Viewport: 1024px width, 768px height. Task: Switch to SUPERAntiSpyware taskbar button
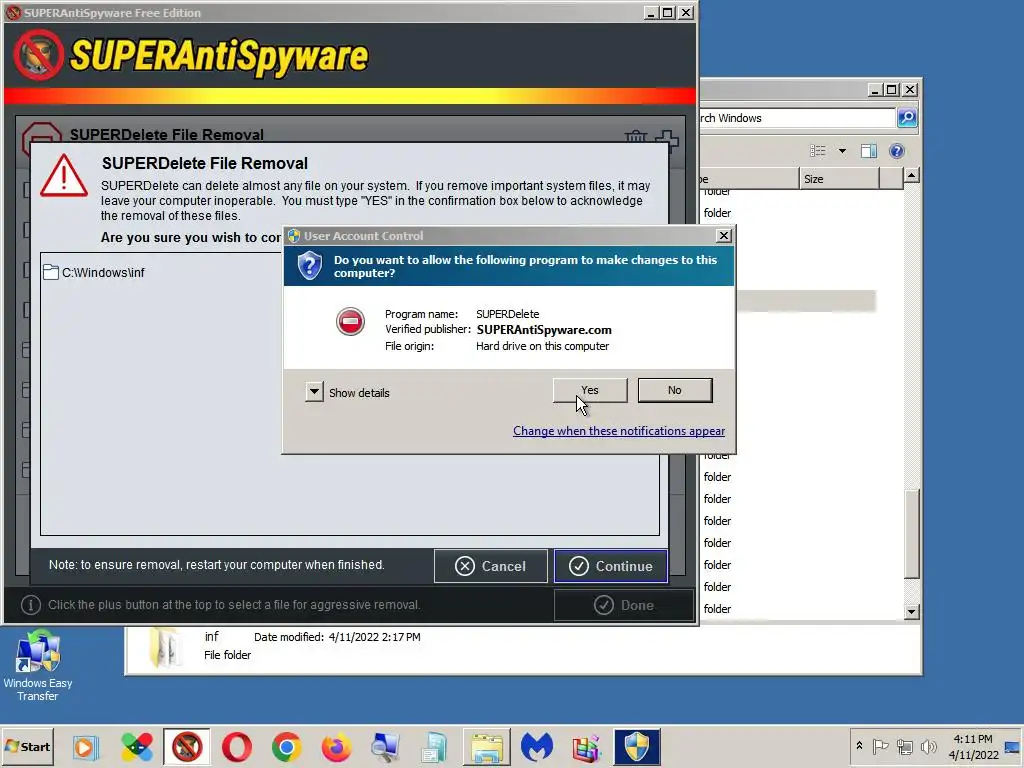point(187,746)
